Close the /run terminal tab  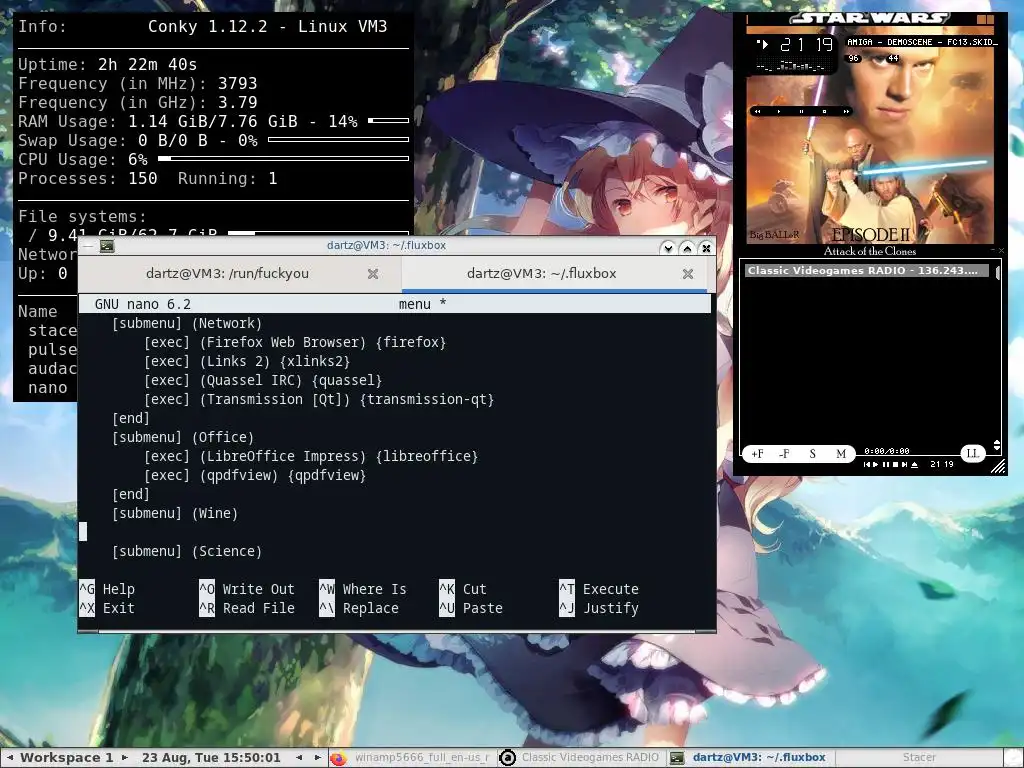373,274
